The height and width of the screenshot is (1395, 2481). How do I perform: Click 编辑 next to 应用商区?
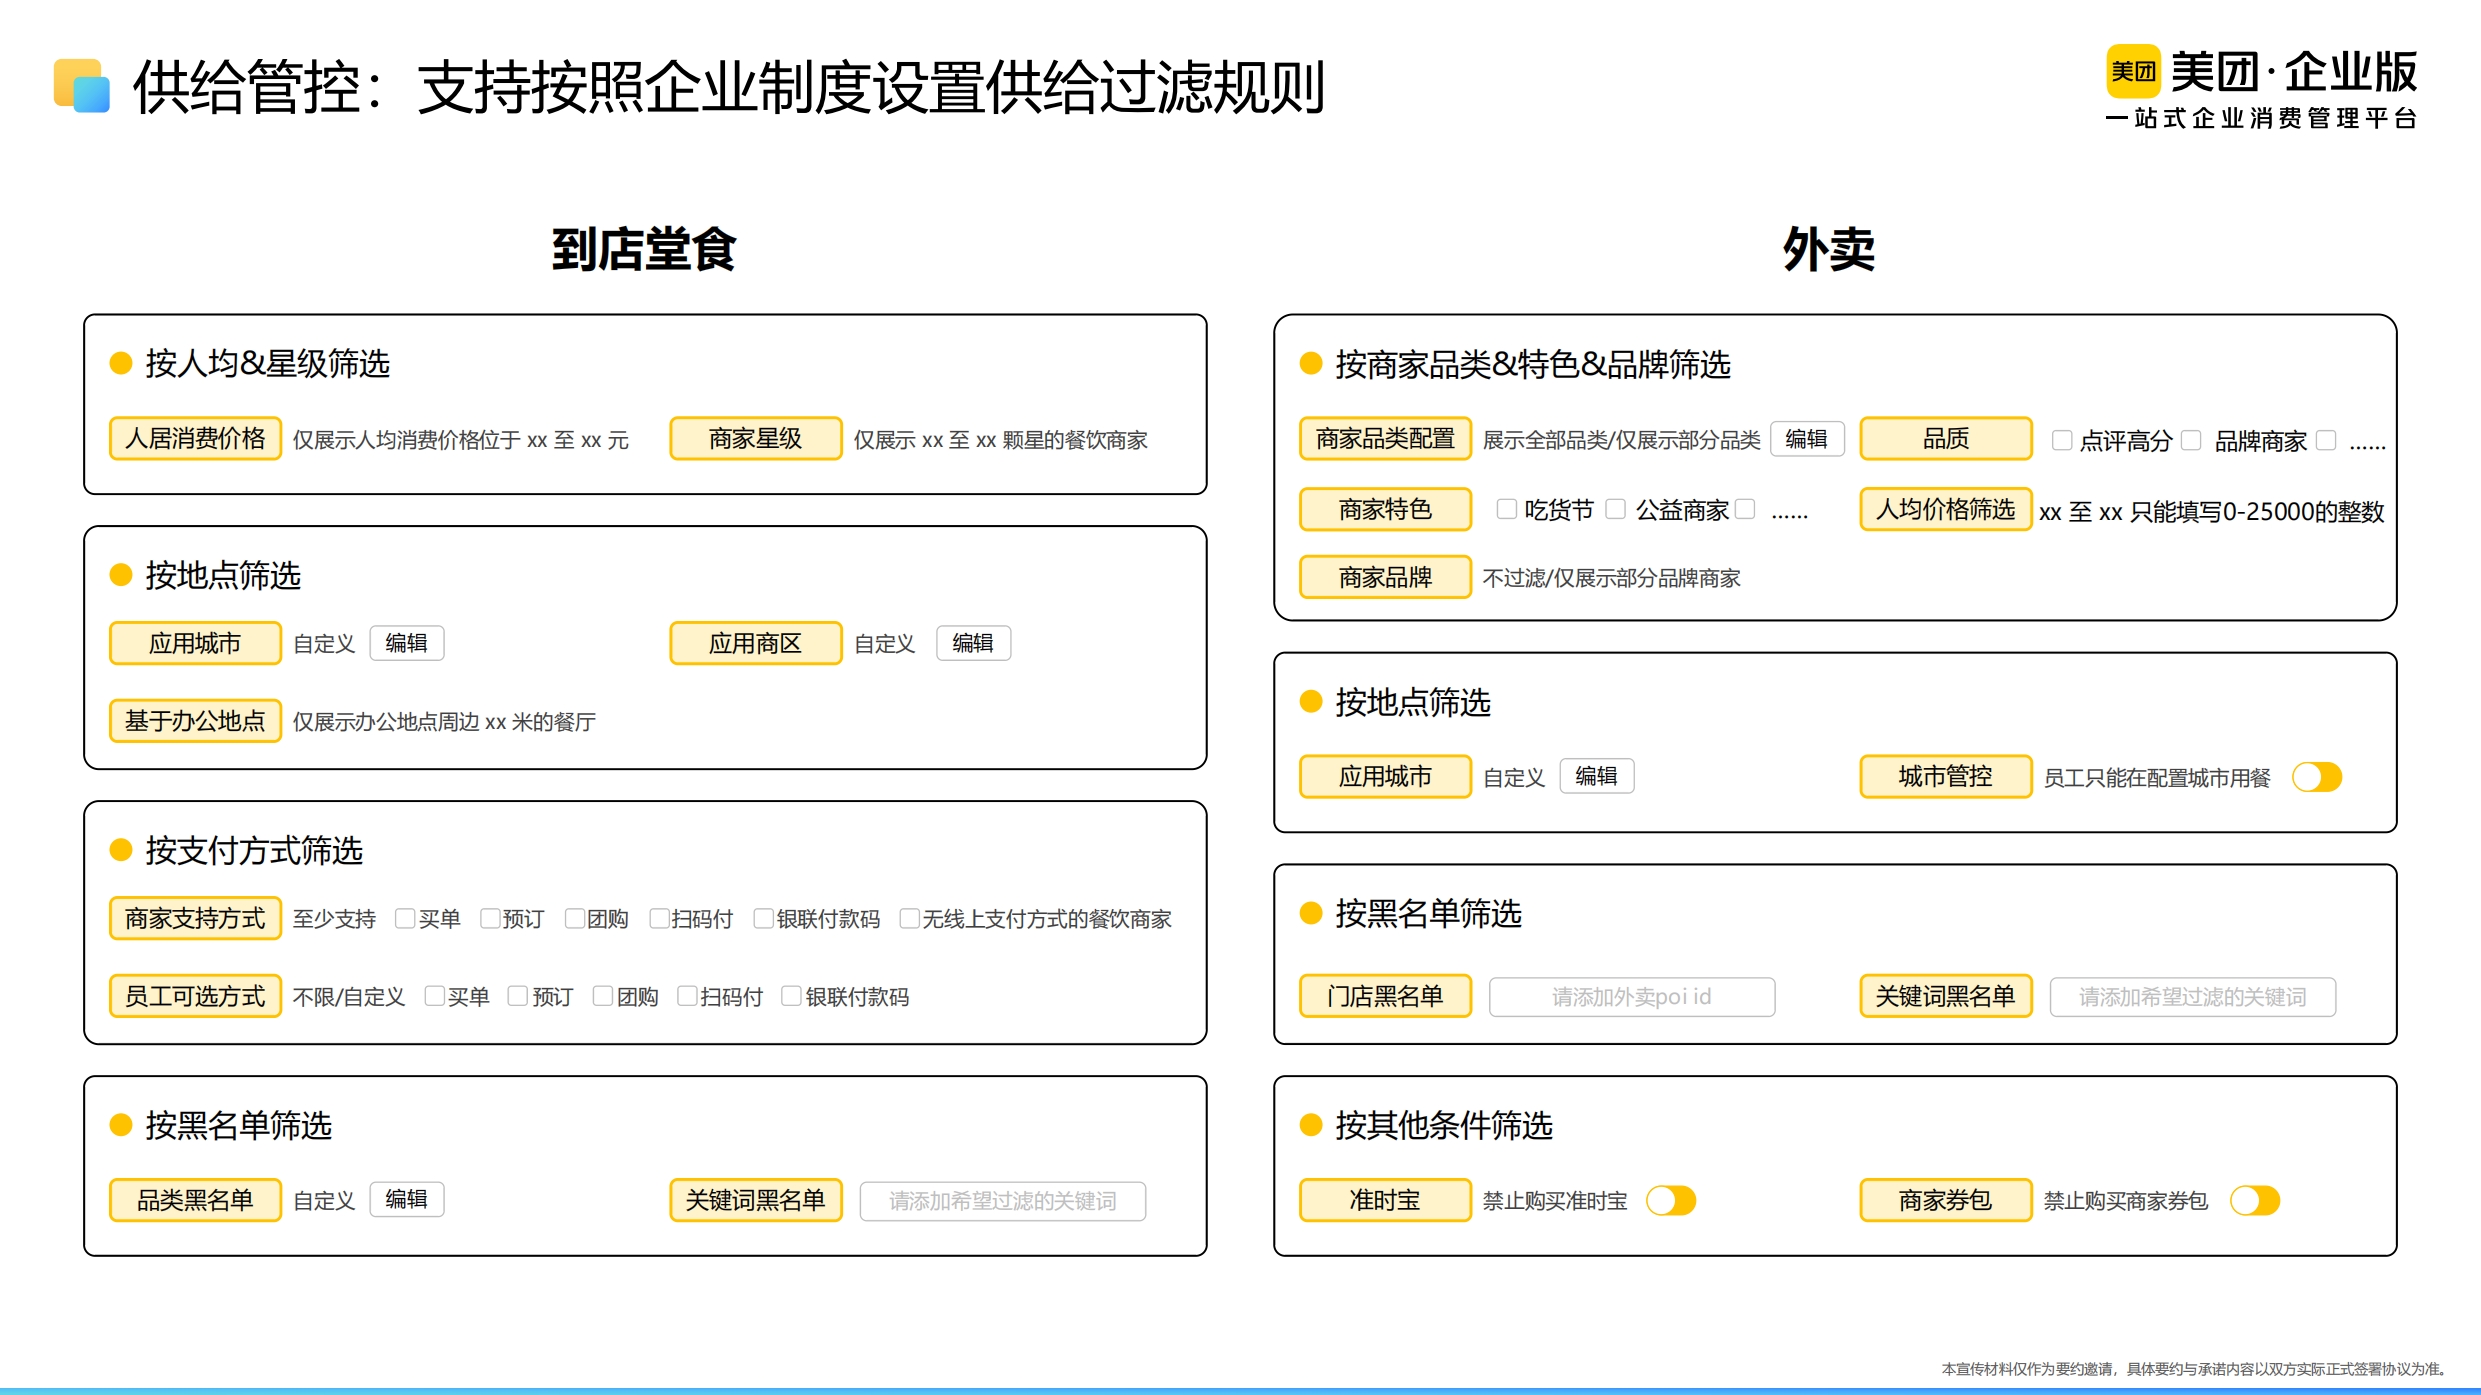point(973,643)
